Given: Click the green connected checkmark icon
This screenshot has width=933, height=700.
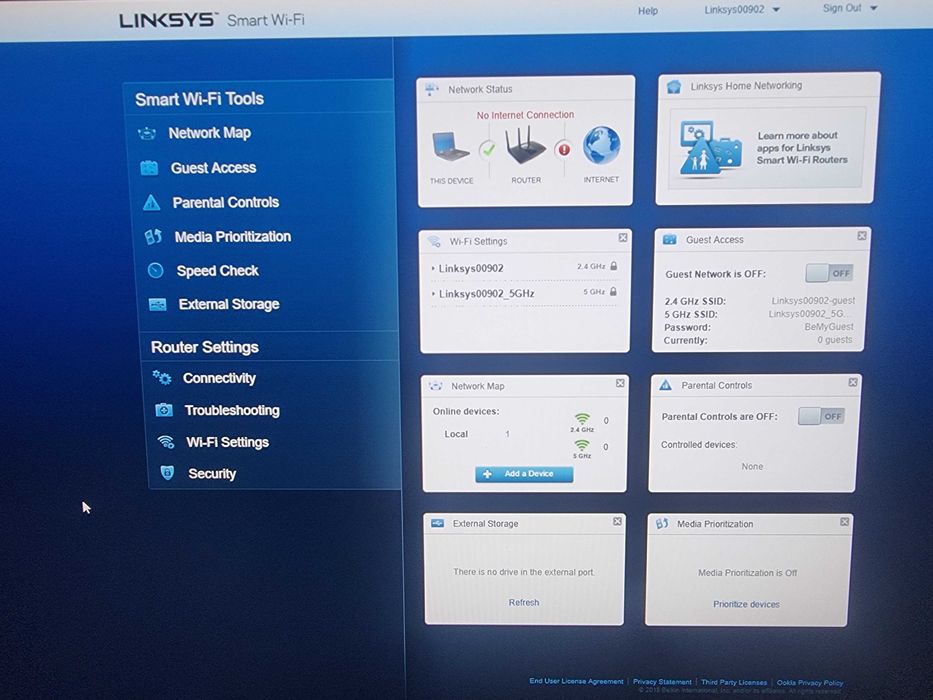Looking at the screenshot, I should pyautogui.click(x=488, y=149).
